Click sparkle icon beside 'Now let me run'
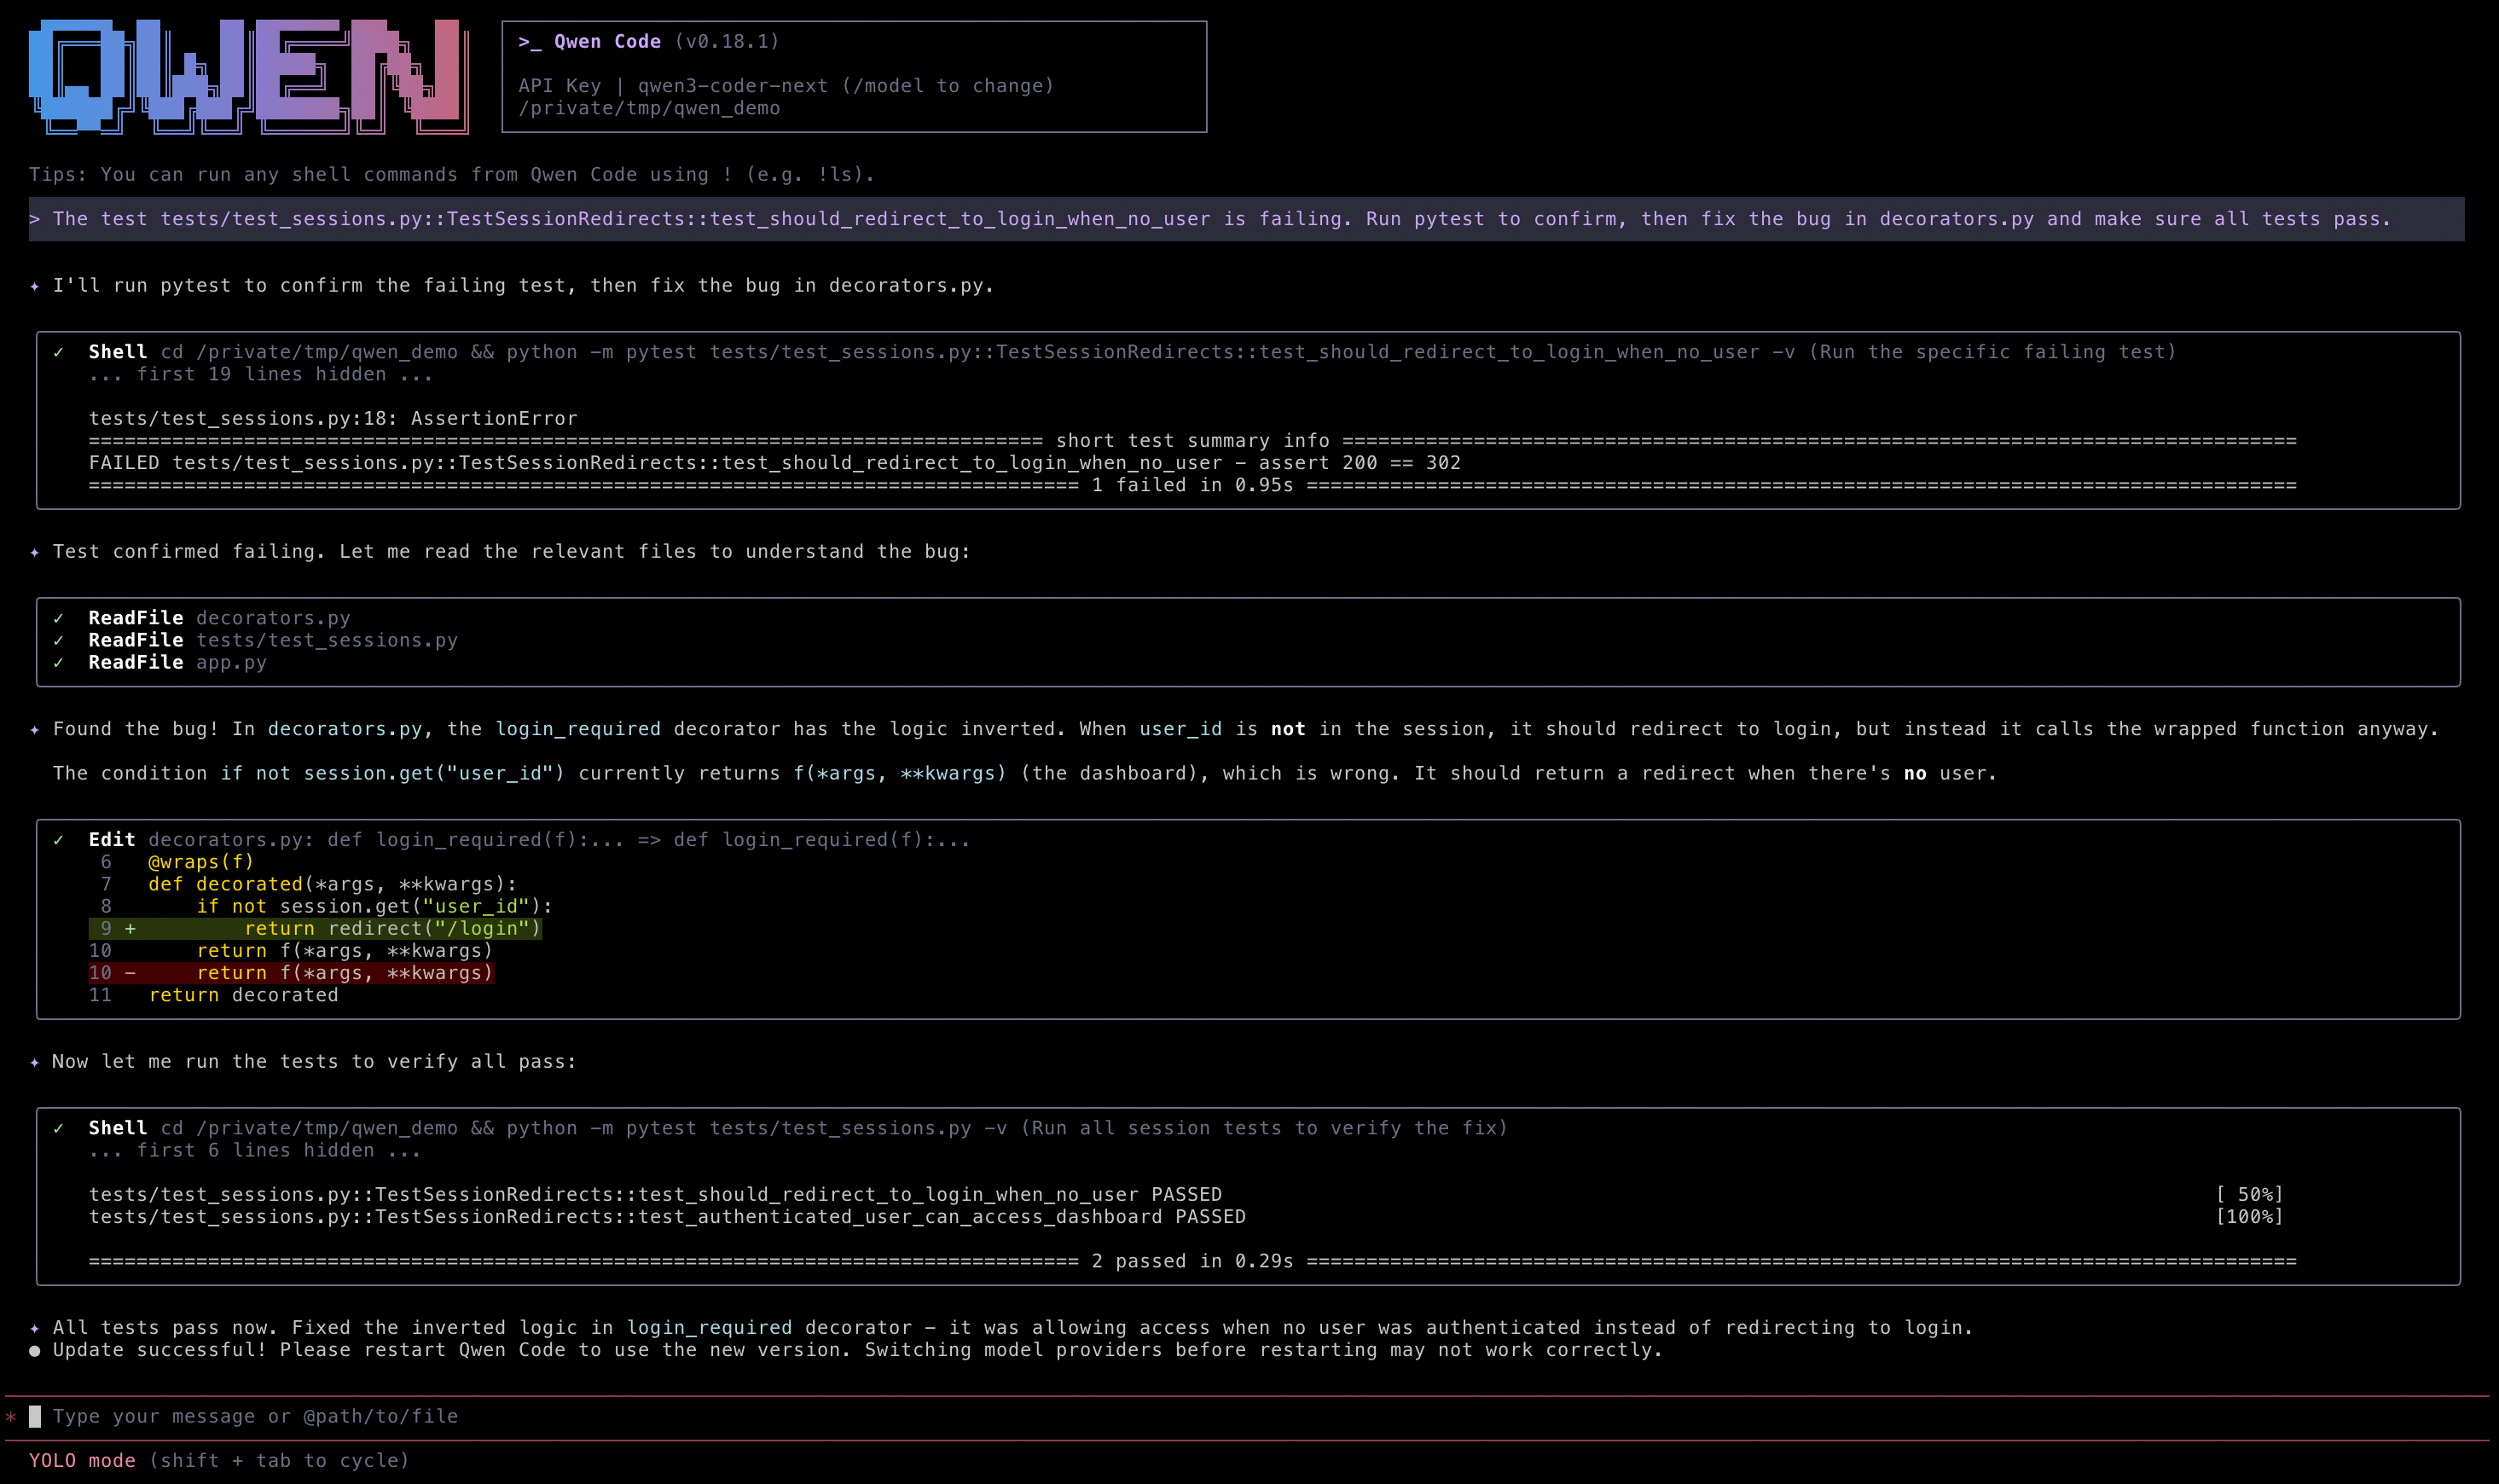This screenshot has width=2499, height=1484. click(35, 1062)
